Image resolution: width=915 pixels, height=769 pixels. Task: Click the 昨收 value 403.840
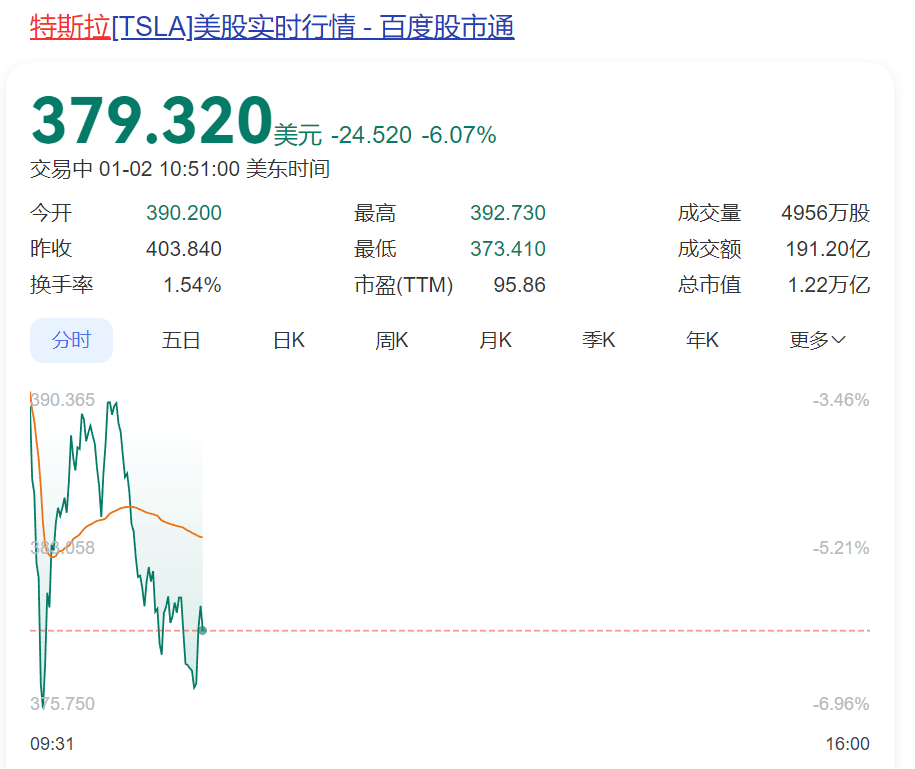pos(183,249)
